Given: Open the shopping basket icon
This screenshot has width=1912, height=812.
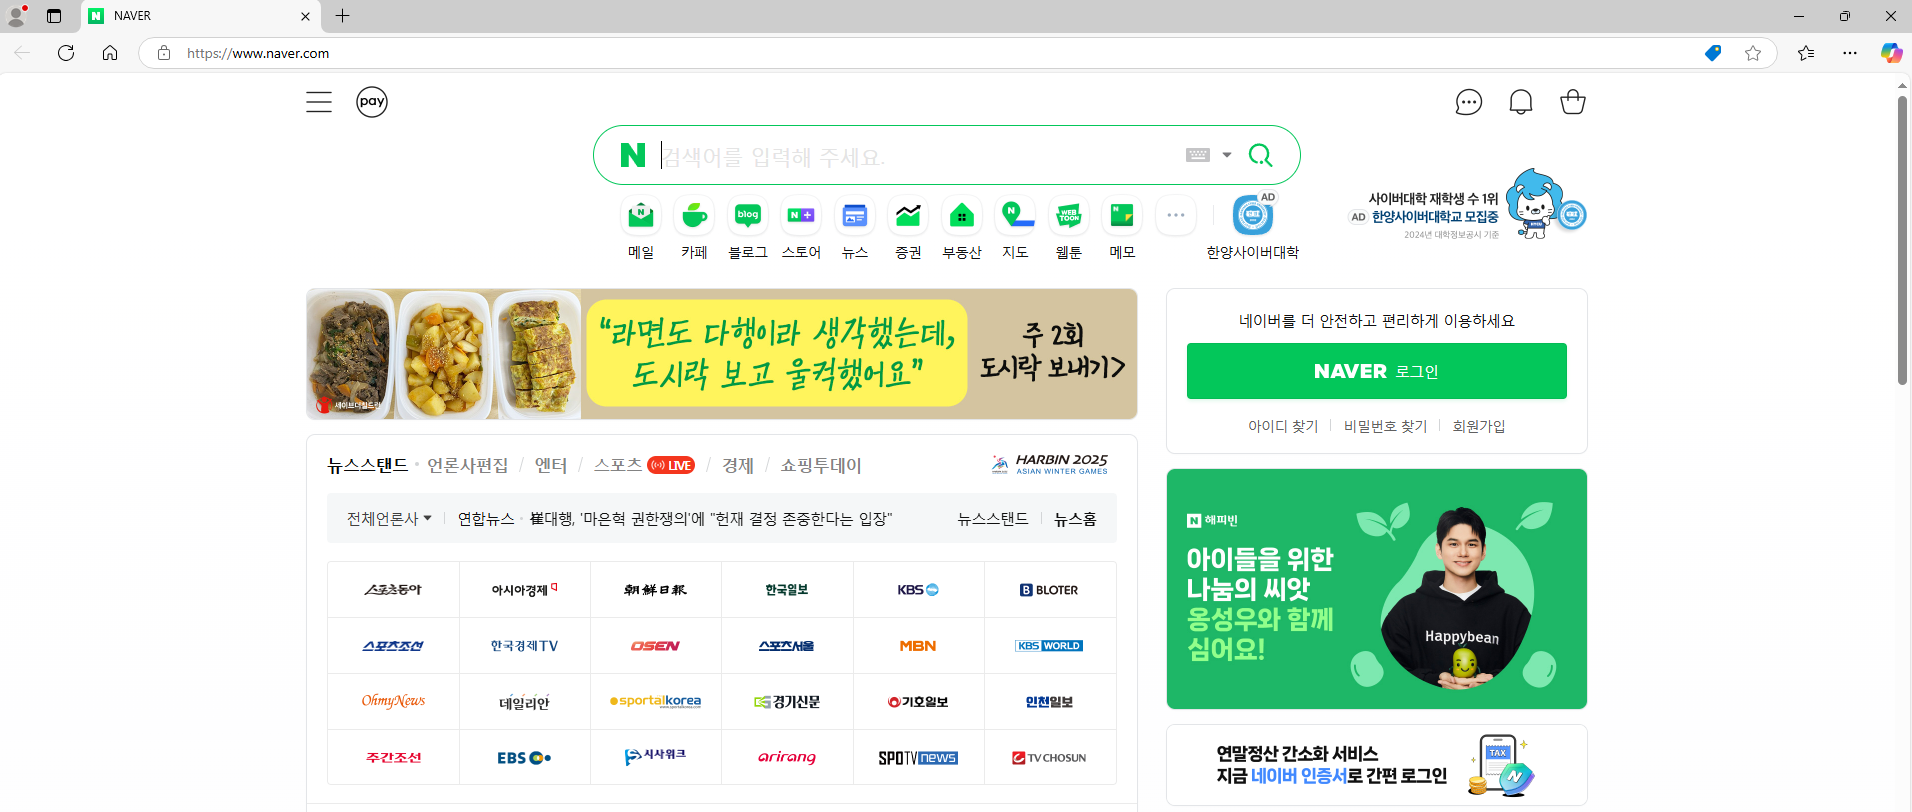Looking at the screenshot, I should [x=1573, y=102].
